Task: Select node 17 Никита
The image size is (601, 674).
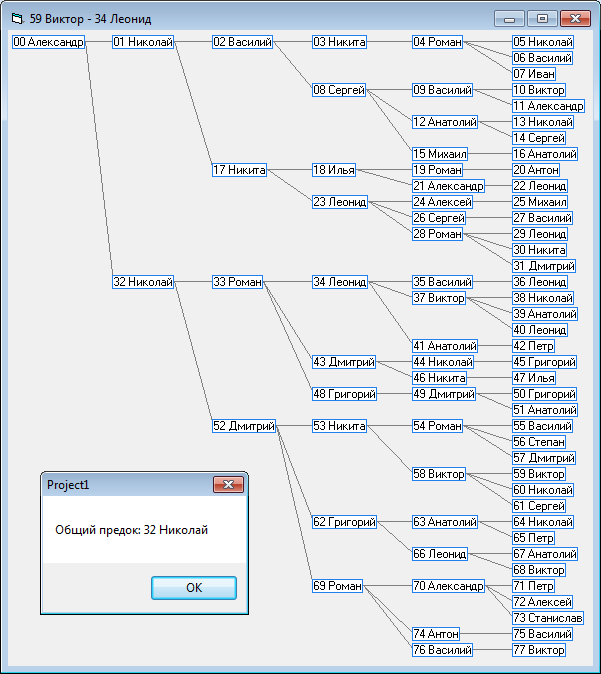Action: click(239, 170)
